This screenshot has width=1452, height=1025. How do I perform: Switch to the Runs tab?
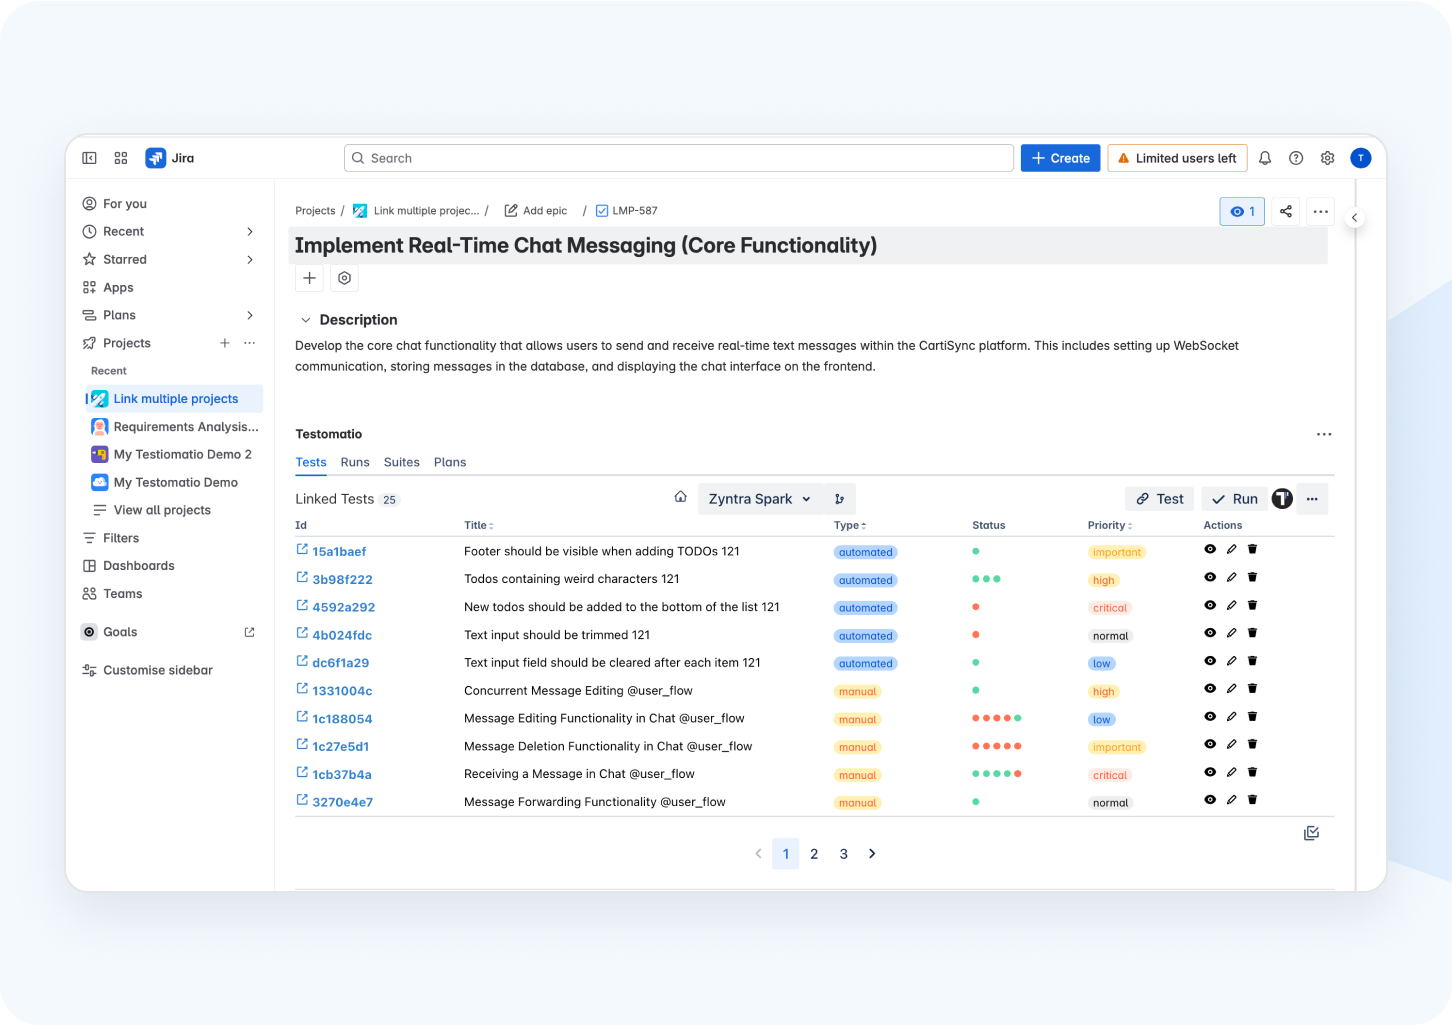pyautogui.click(x=355, y=462)
